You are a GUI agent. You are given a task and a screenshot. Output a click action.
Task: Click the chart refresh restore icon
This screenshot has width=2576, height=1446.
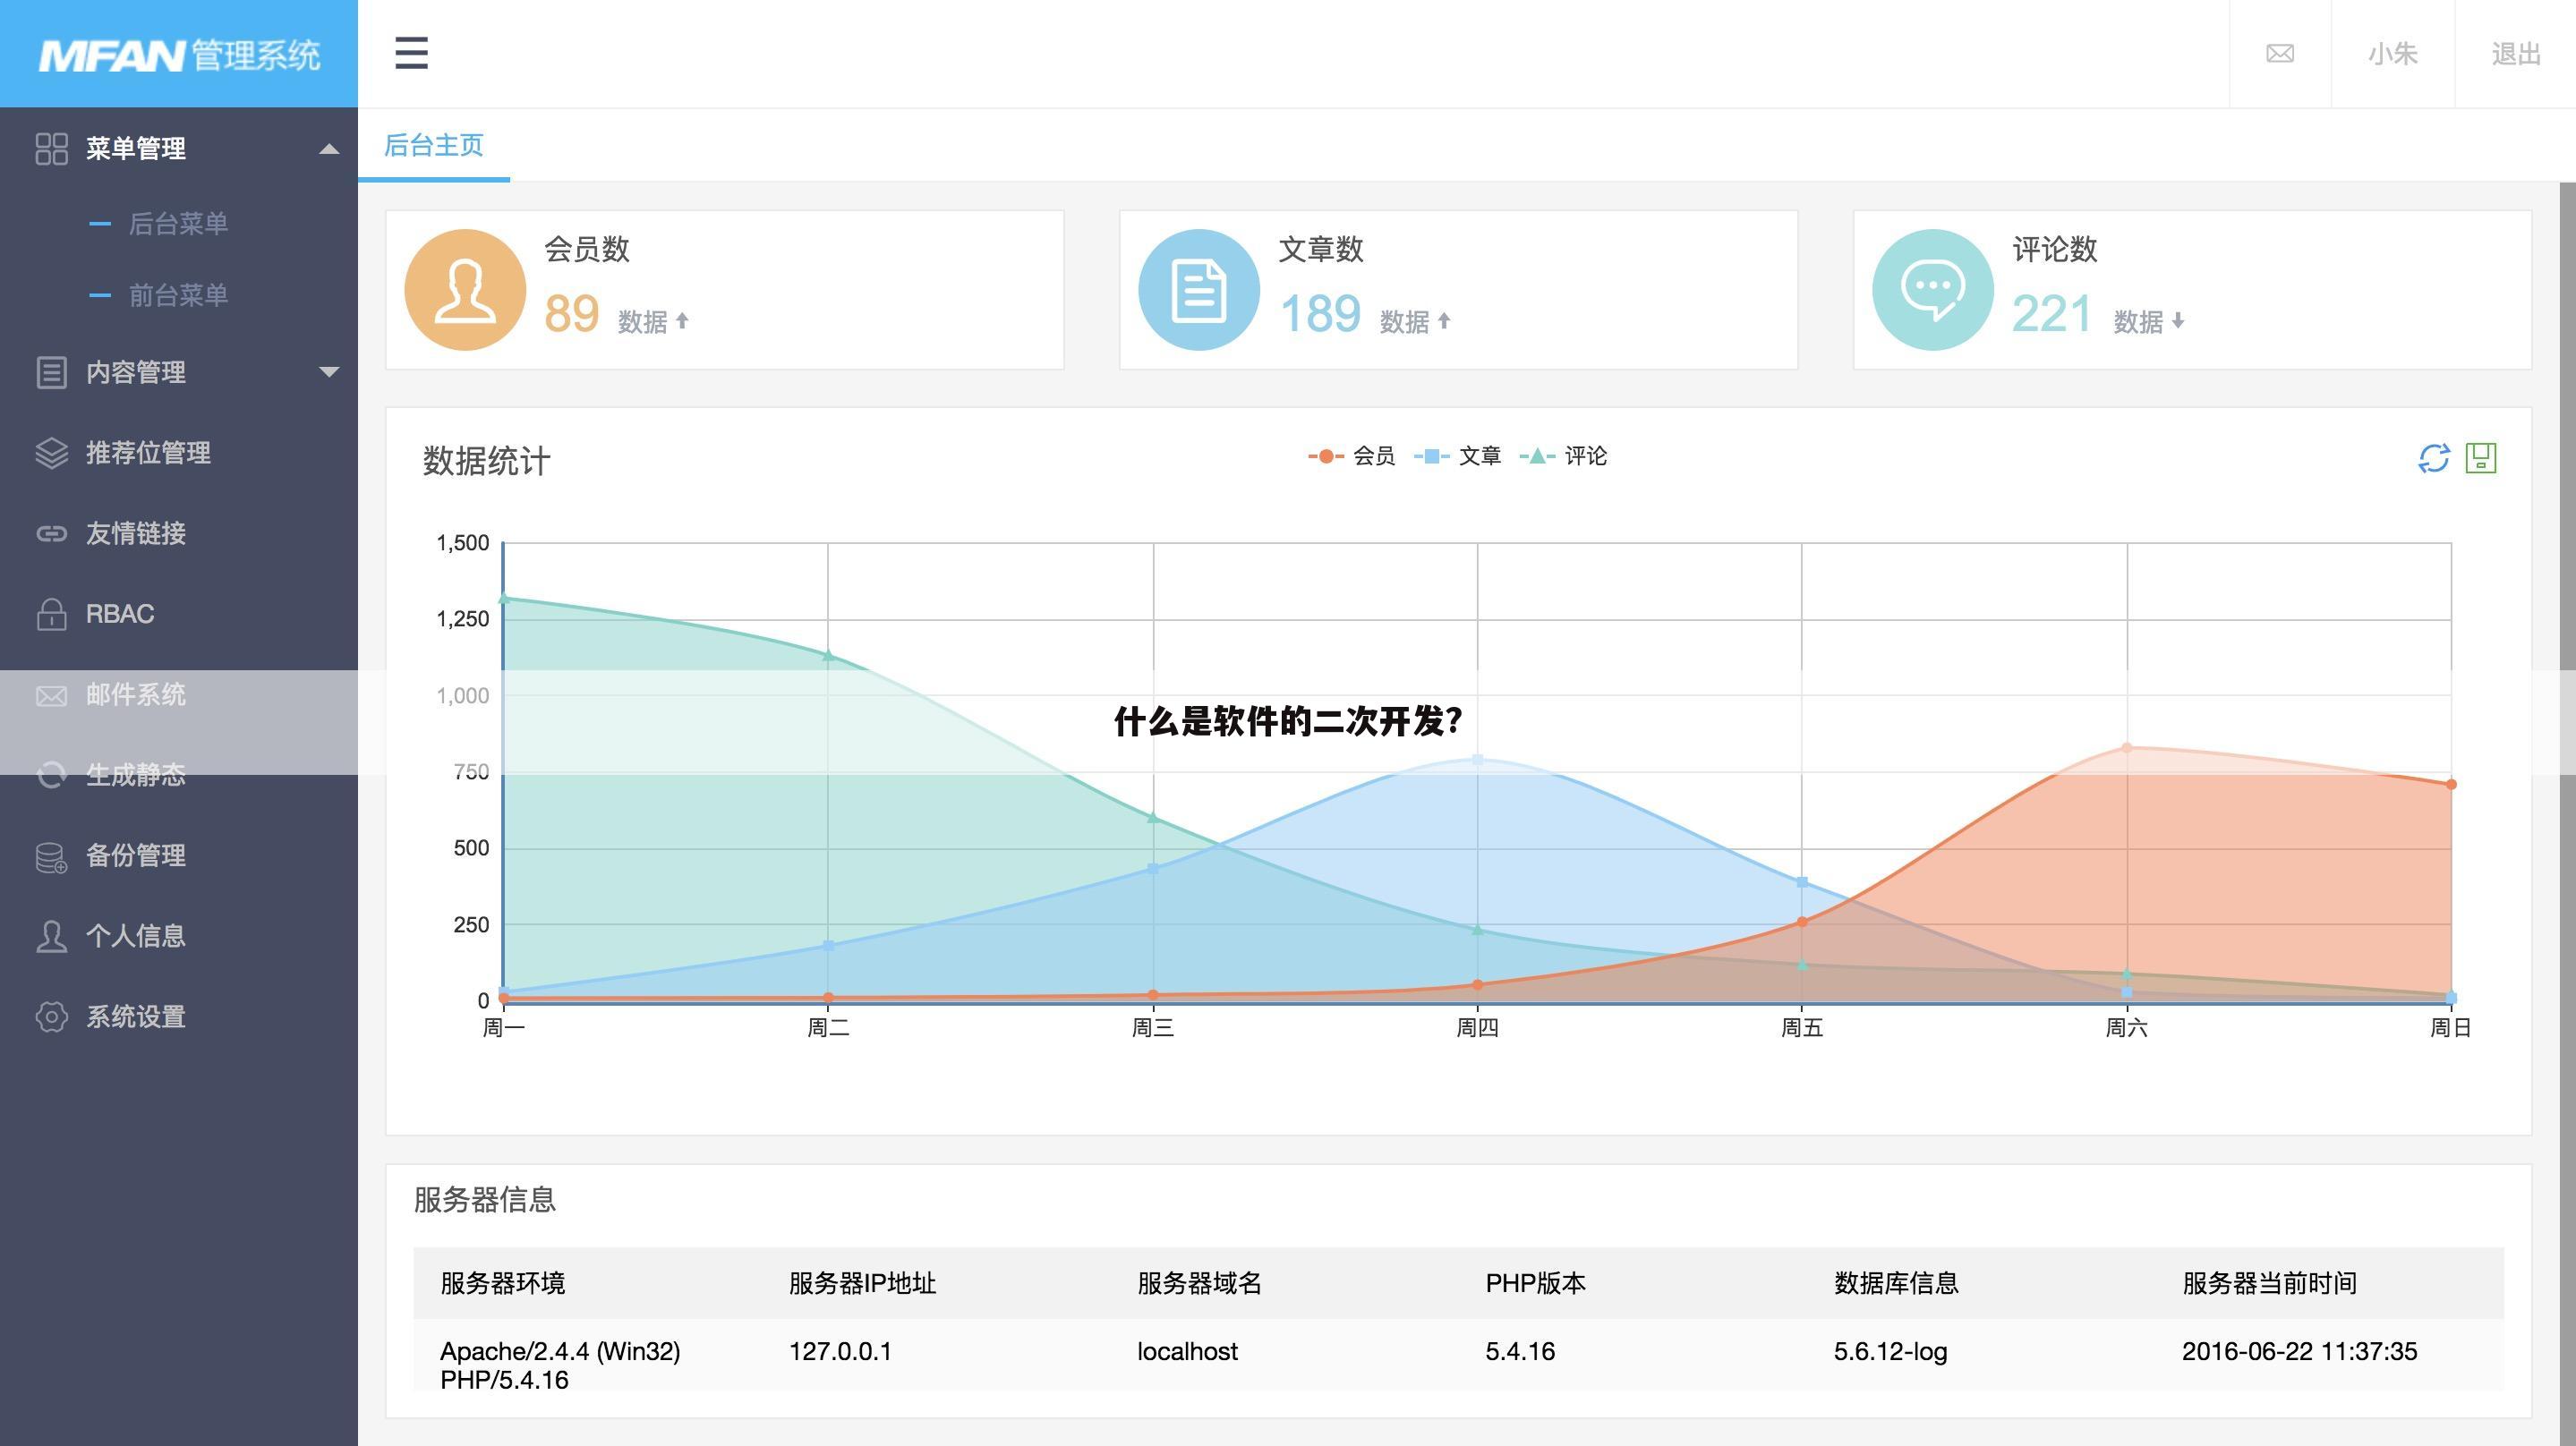point(2434,458)
